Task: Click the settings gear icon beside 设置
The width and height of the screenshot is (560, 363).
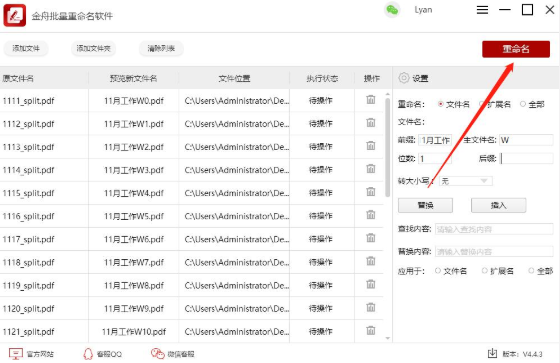Action: pos(404,78)
